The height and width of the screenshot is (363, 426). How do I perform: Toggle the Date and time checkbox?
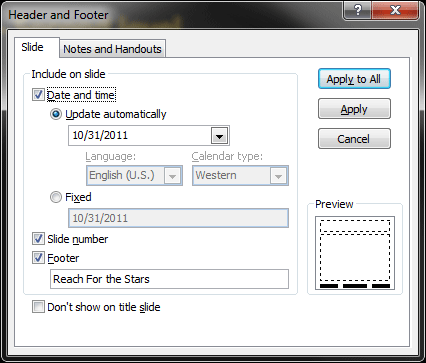pyautogui.click(x=38, y=95)
